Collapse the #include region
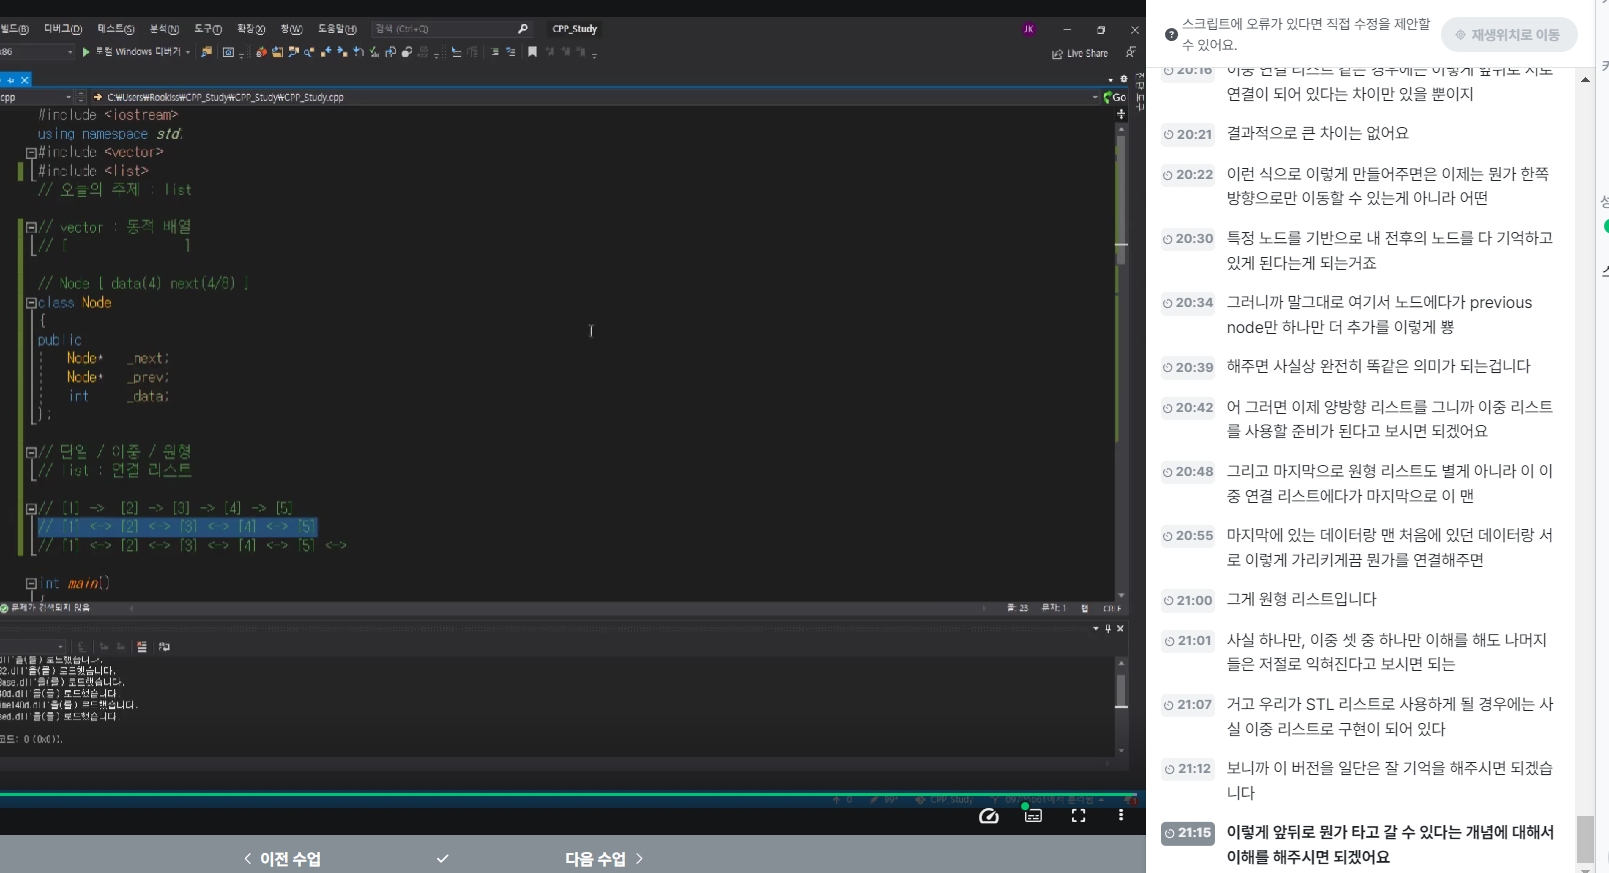Viewport: 1609px width, 873px height. click(31, 153)
